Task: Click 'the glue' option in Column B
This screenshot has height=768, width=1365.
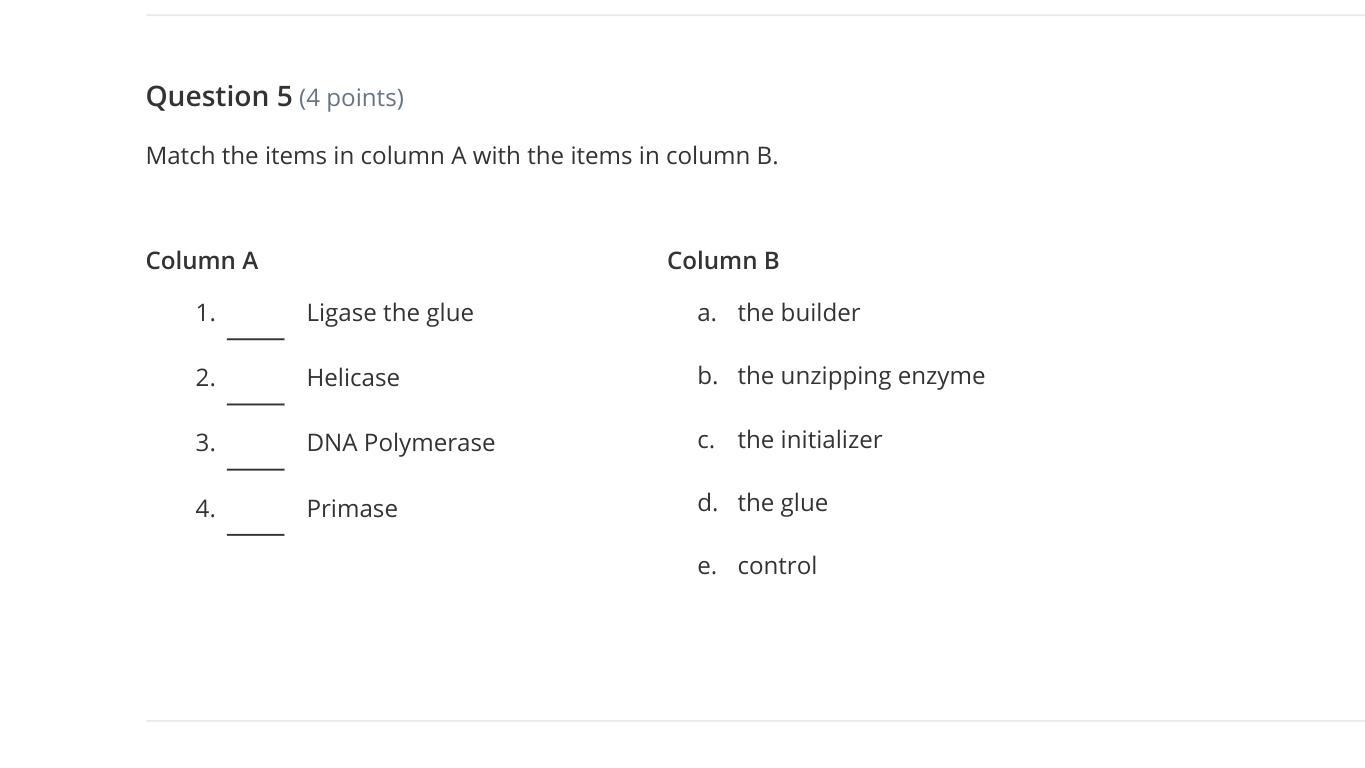Action: pyautogui.click(x=782, y=503)
